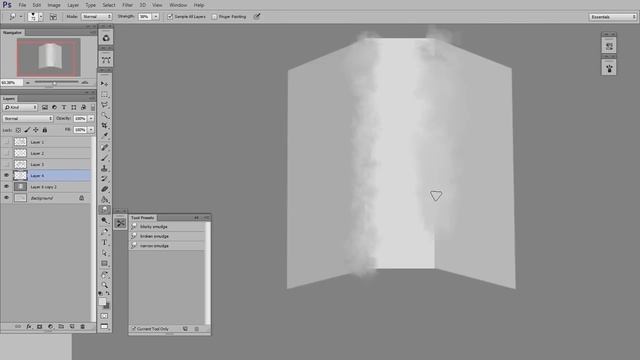The width and height of the screenshot is (640, 360).
Task: Hide Layer 4 visibility
Action: [x=6, y=176]
